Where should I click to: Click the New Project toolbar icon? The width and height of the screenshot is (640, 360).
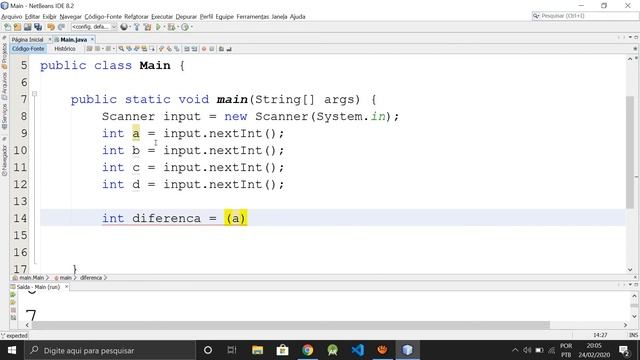pyautogui.click(x=17, y=27)
